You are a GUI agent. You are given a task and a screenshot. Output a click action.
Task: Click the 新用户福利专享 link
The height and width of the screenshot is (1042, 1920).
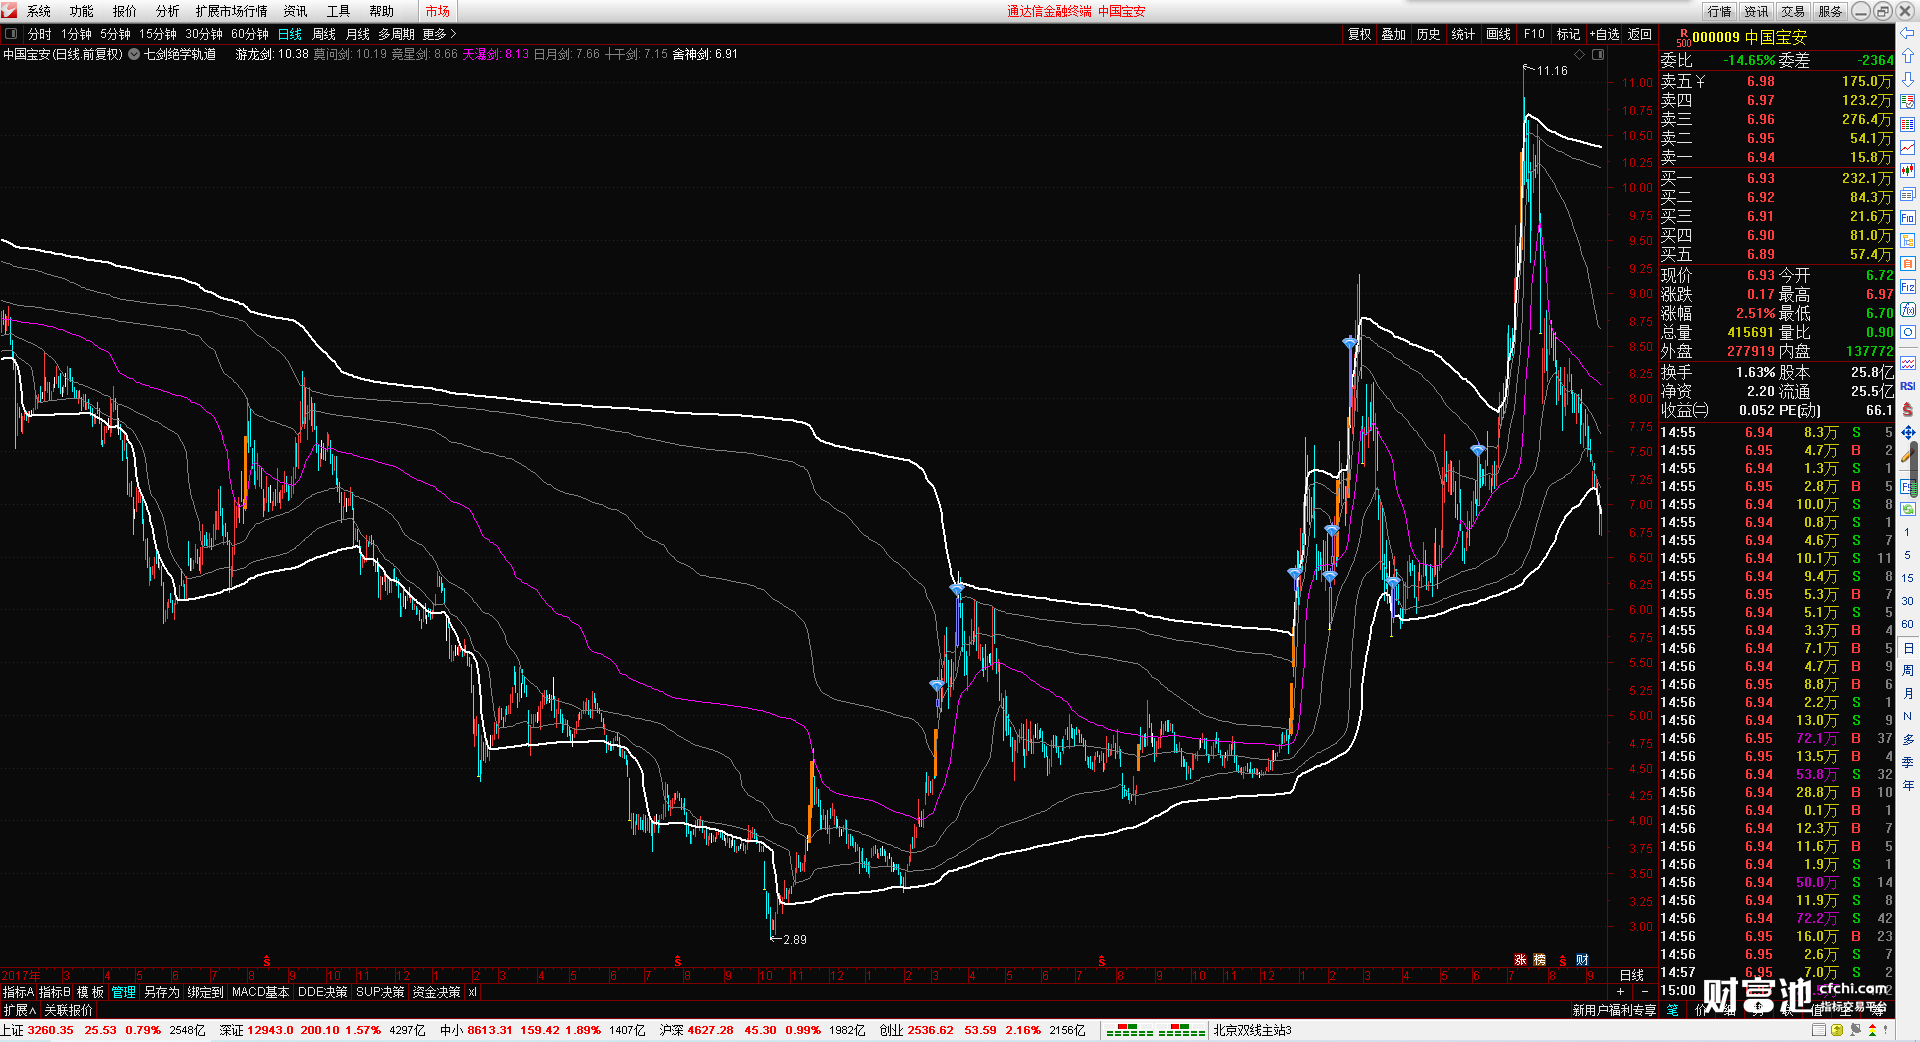point(1614,1010)
